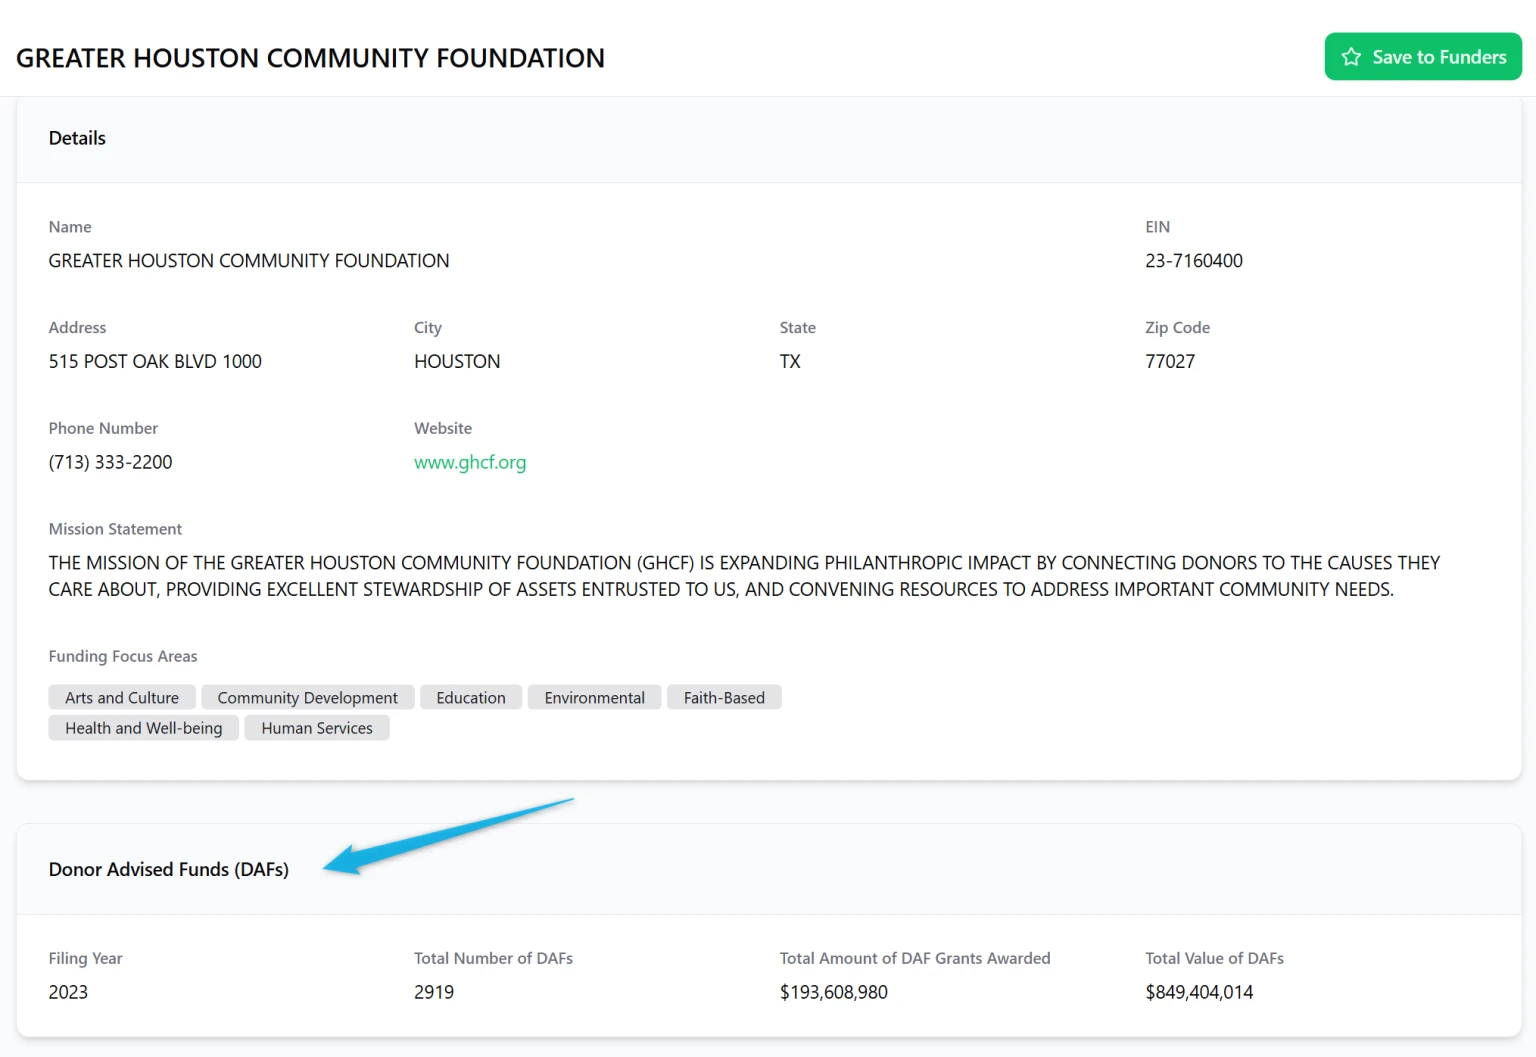Screen dimensions: 1536x1057
Task: Click the star icon on Save to Funders
Action: point(1351,57)
